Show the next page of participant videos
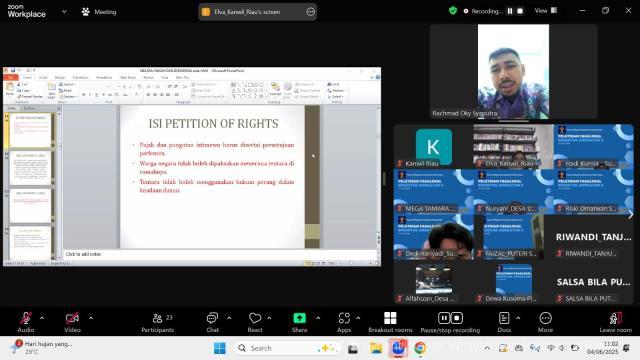 pos(630,214)
